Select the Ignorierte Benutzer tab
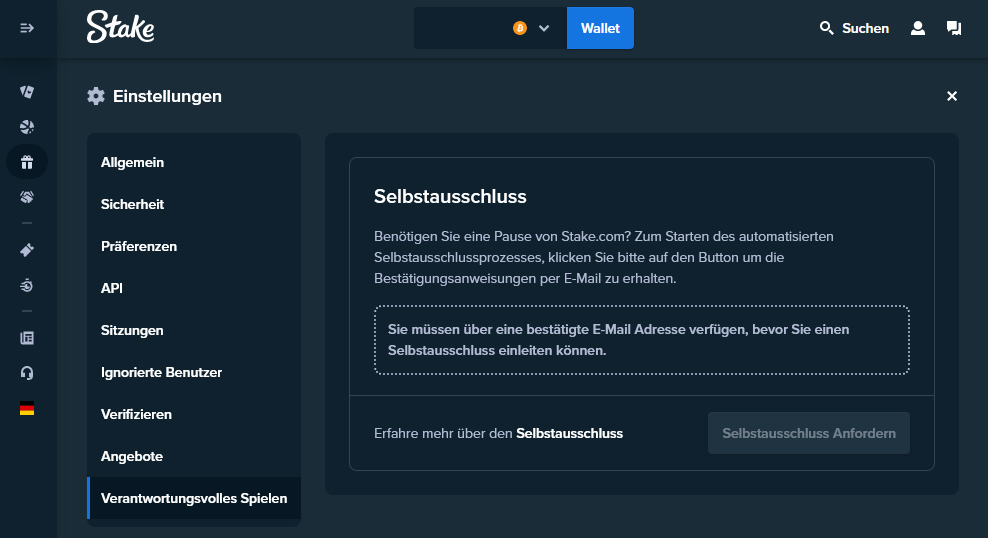Image resolution: width=988 pixels, height=538 pixels. coord(194,372)
